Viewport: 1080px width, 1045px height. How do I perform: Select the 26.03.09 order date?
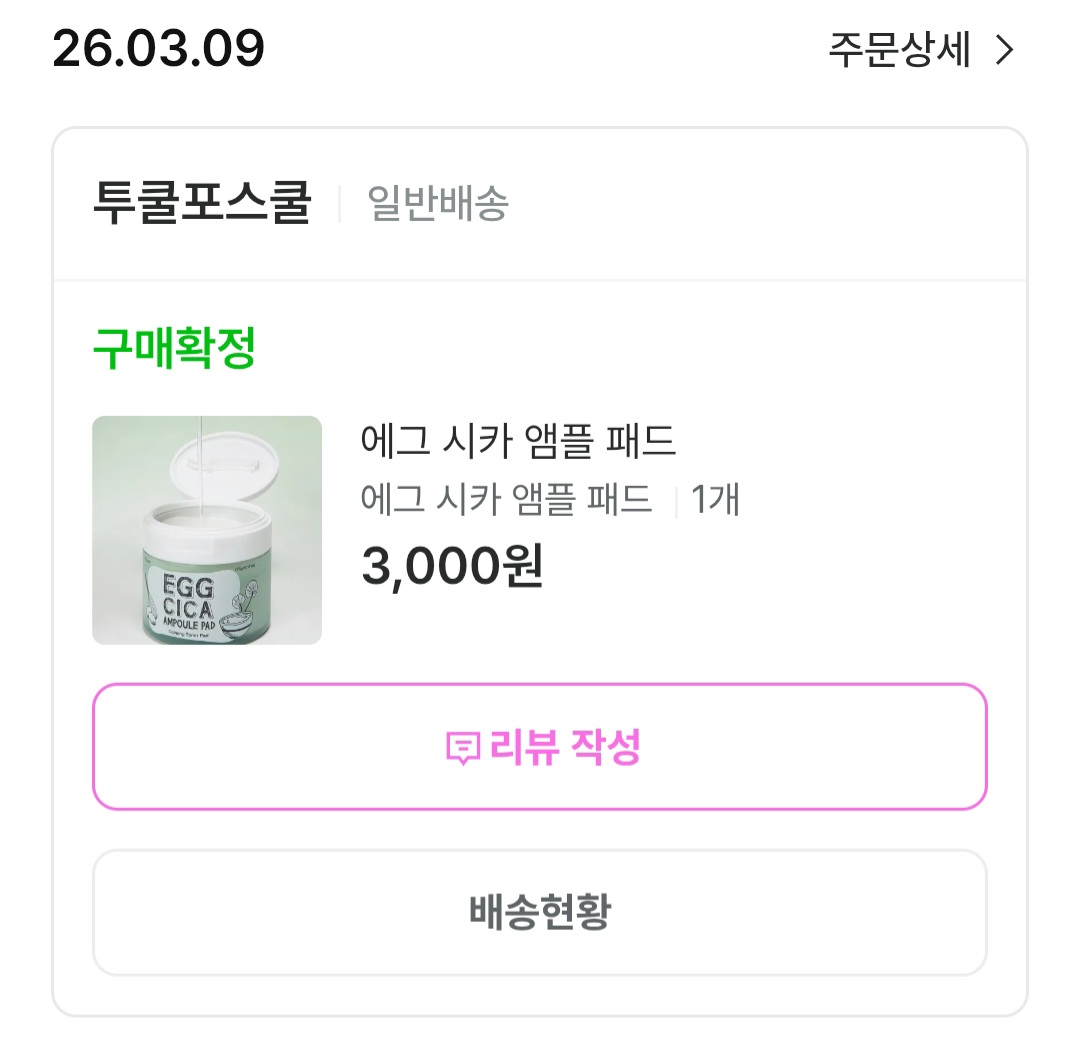[x=158, y=48]
